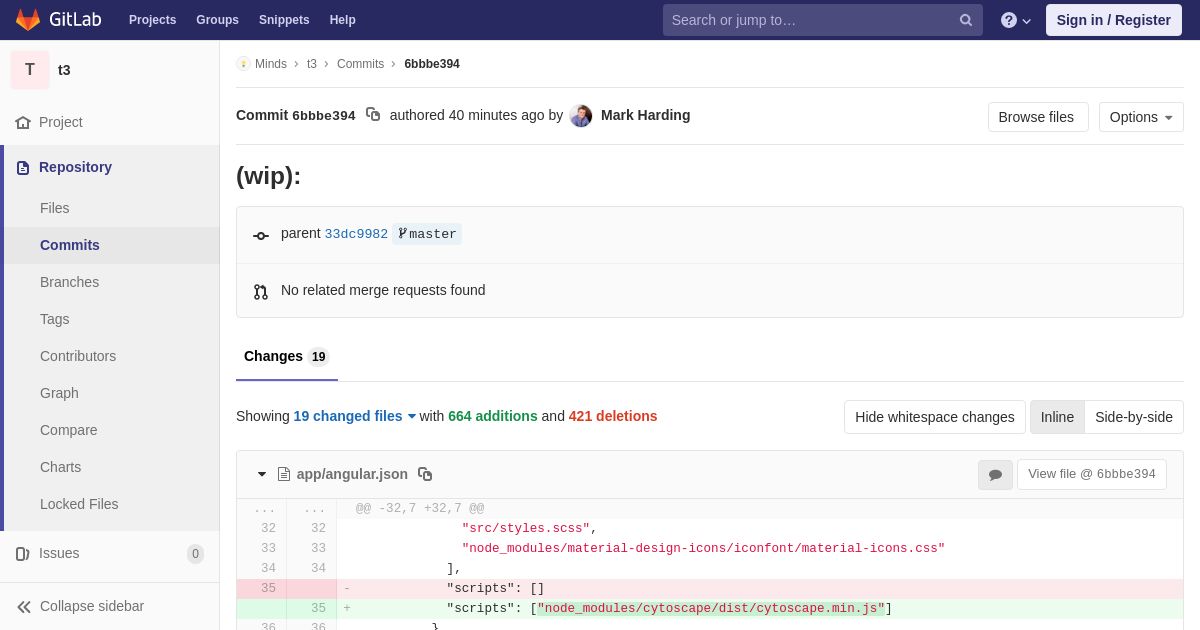Click 6bbbe394 in the breadcrumb

pos(432,64)
